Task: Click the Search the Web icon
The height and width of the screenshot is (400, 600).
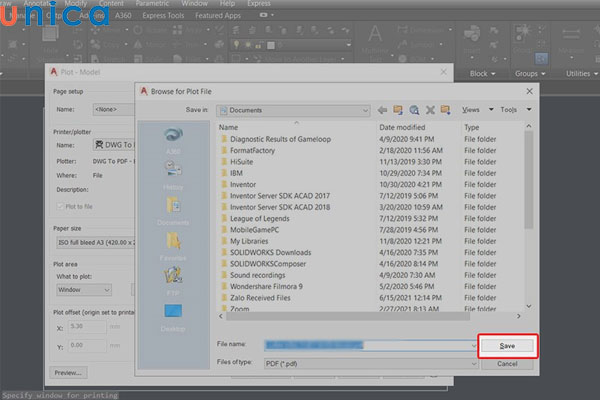Action: [415, 109]
